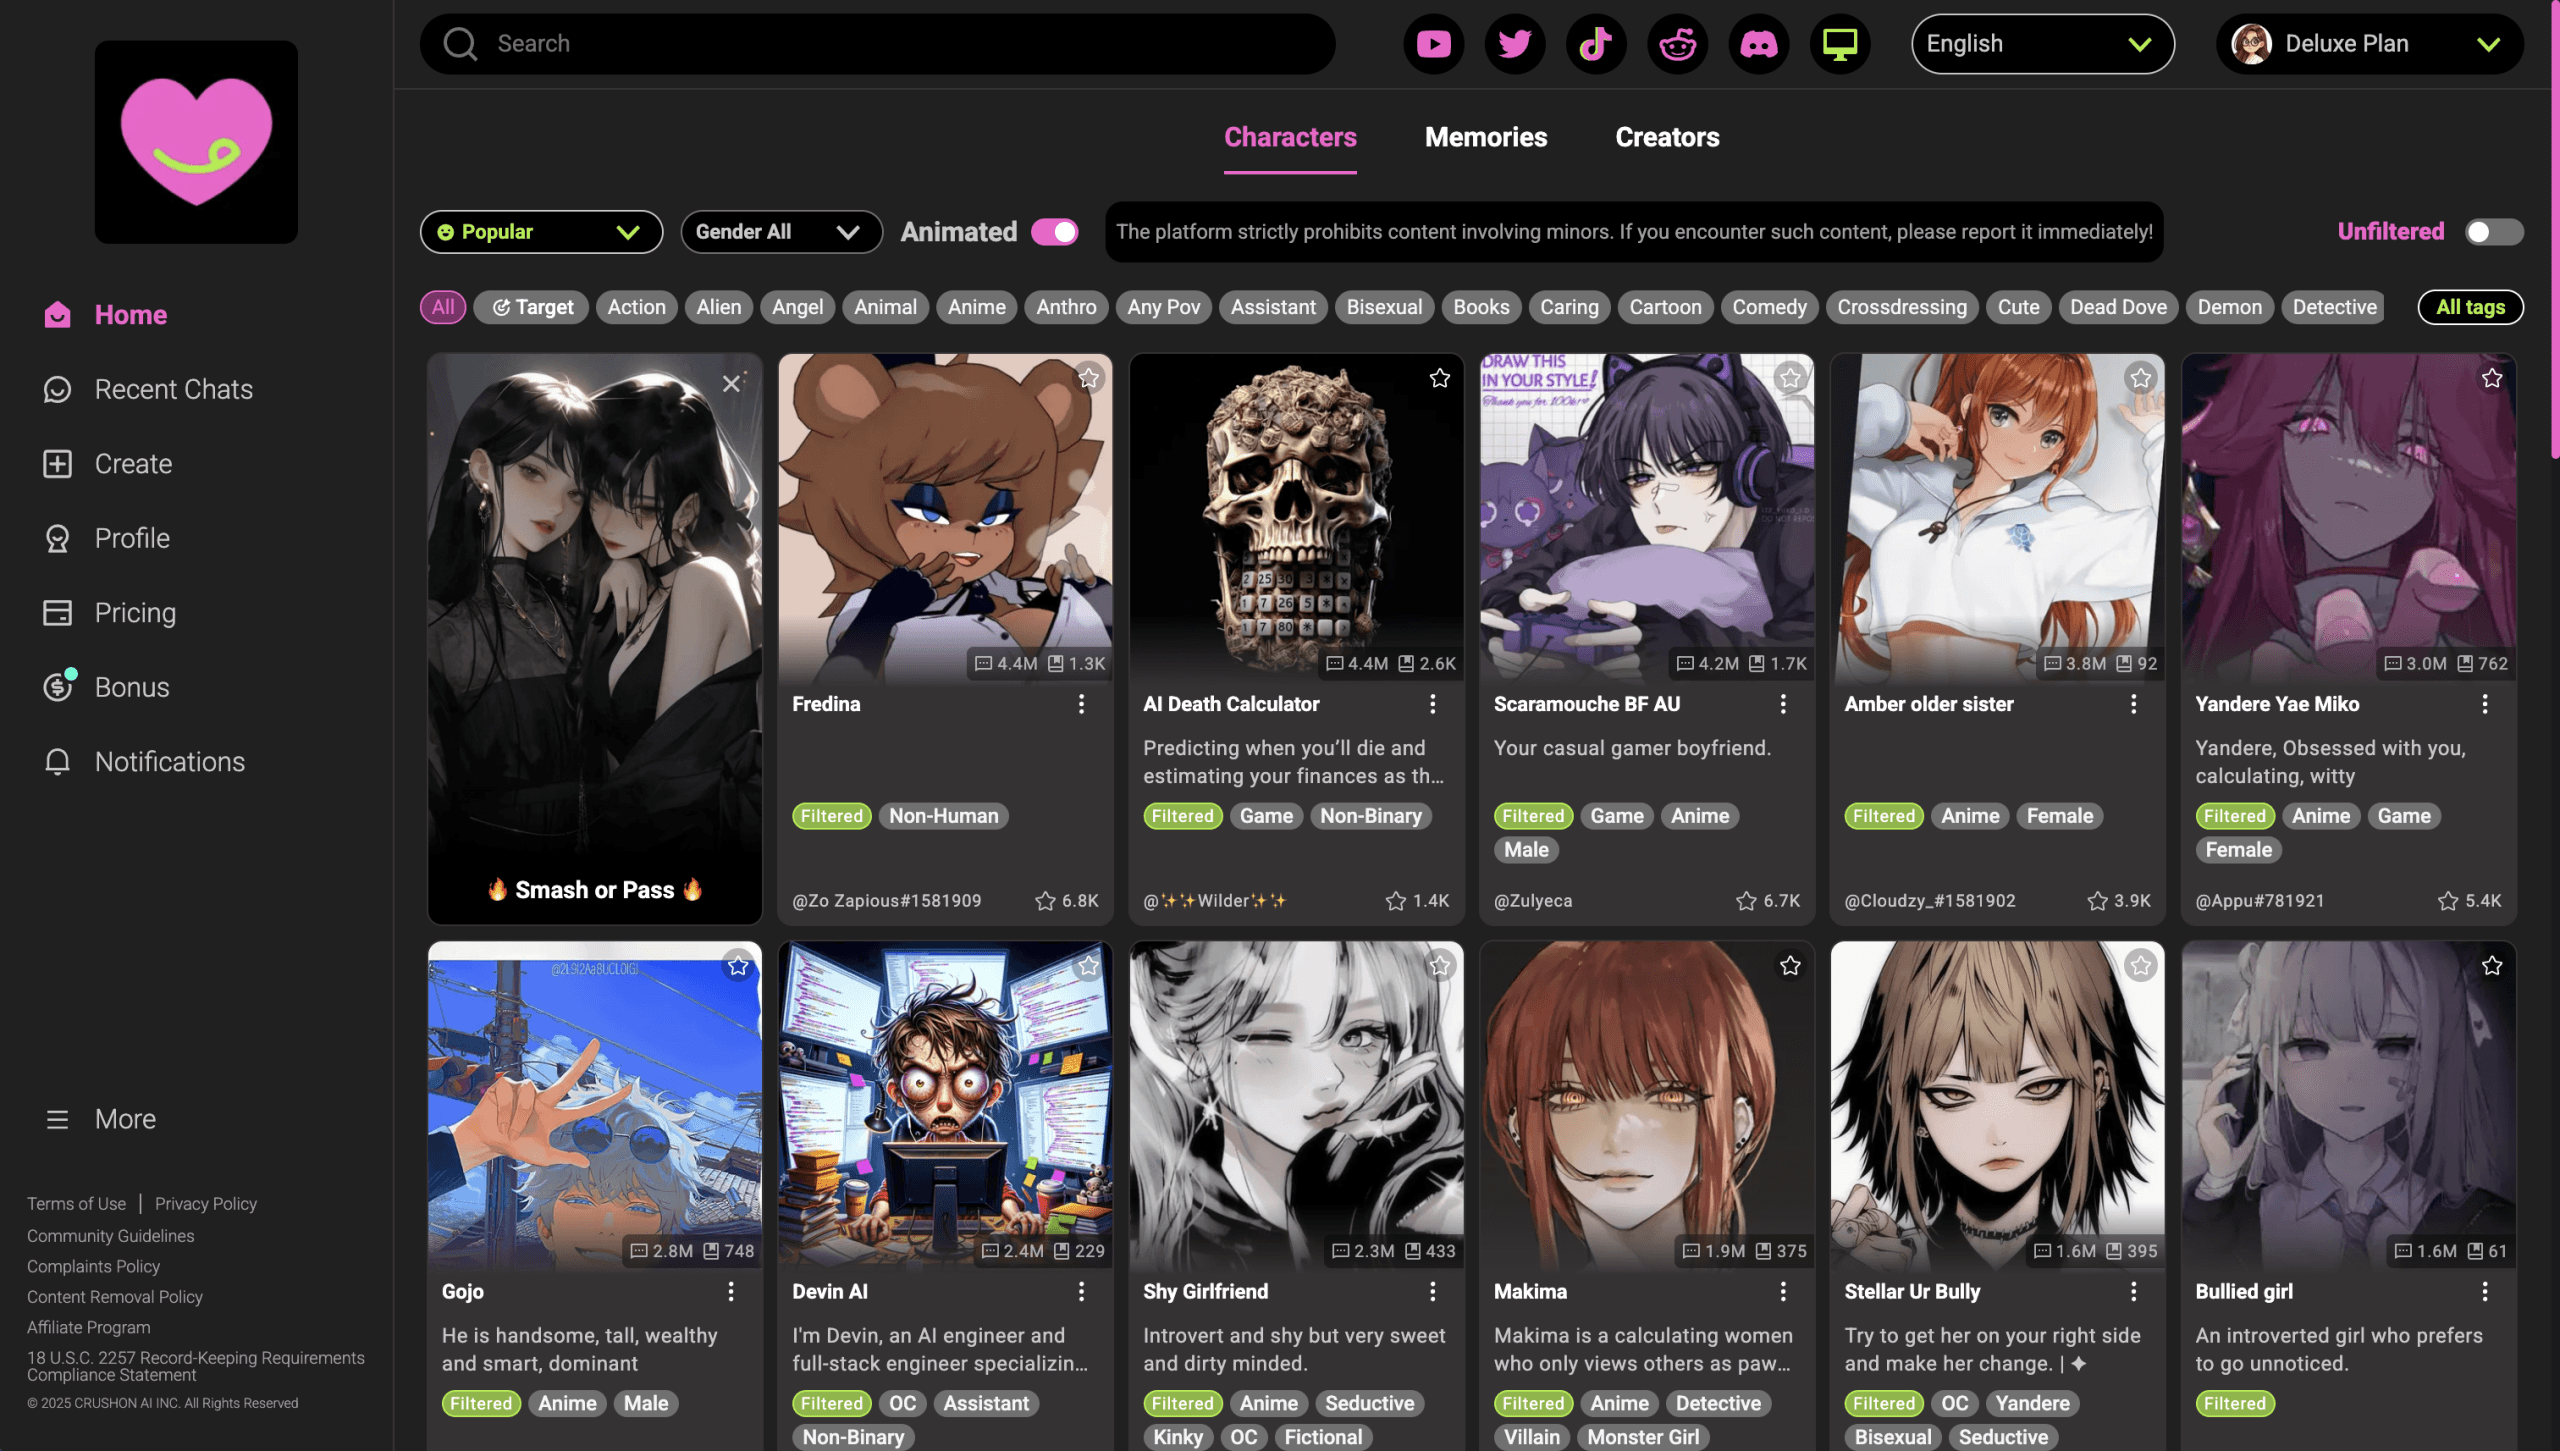Open the Terms of Use link

pyautogui.click(x=76, y=1204)
